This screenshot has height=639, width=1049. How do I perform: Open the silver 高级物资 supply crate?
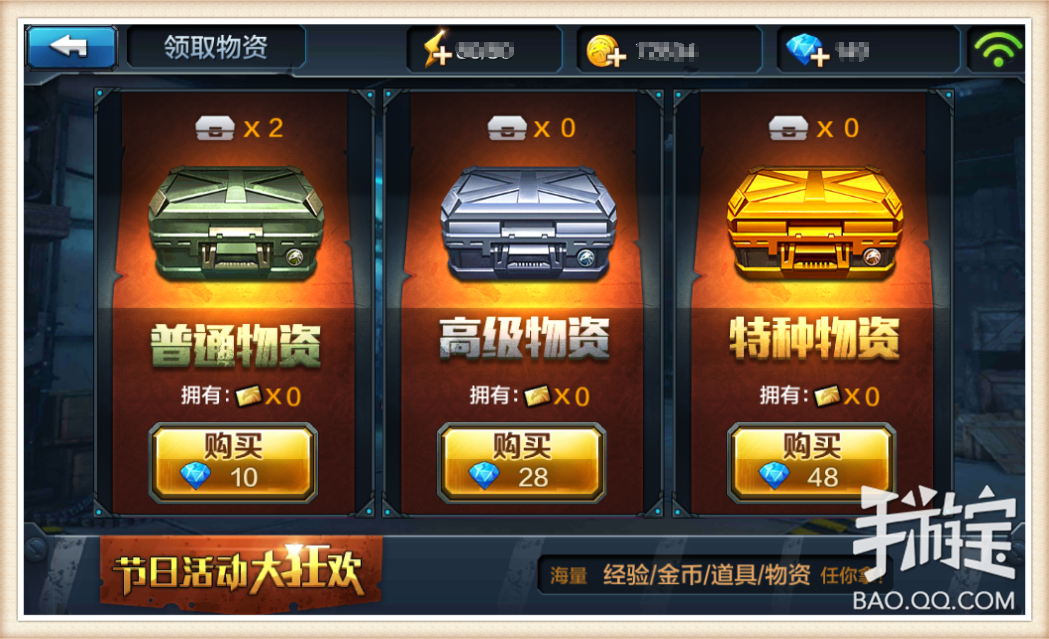click(x=528, y=223)
